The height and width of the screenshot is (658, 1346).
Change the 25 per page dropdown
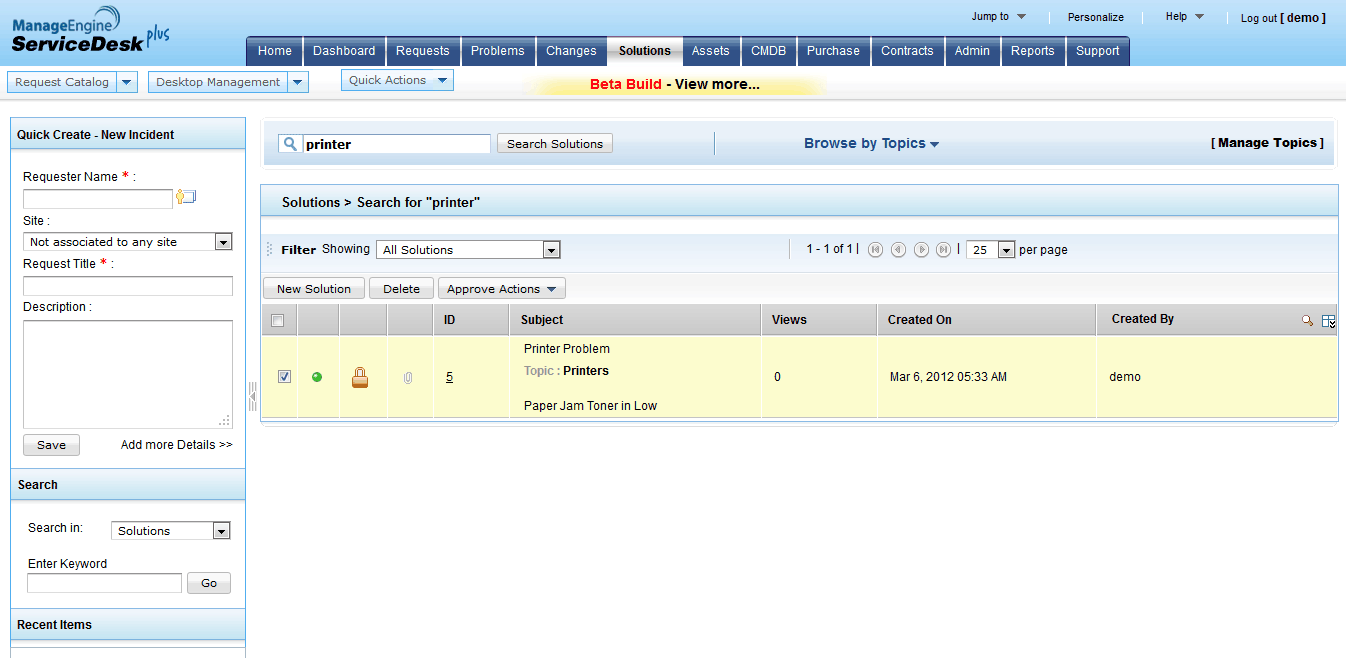(991, 250)
